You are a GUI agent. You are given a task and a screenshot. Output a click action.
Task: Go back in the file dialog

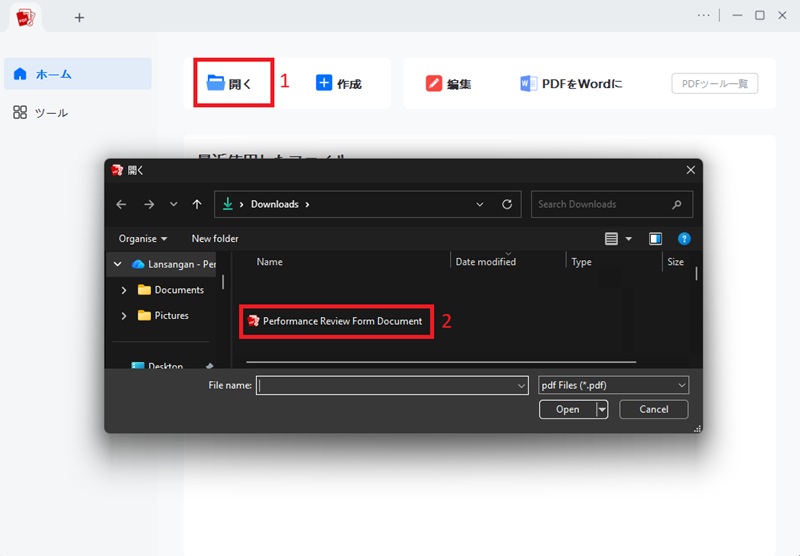tap(121, 205)
